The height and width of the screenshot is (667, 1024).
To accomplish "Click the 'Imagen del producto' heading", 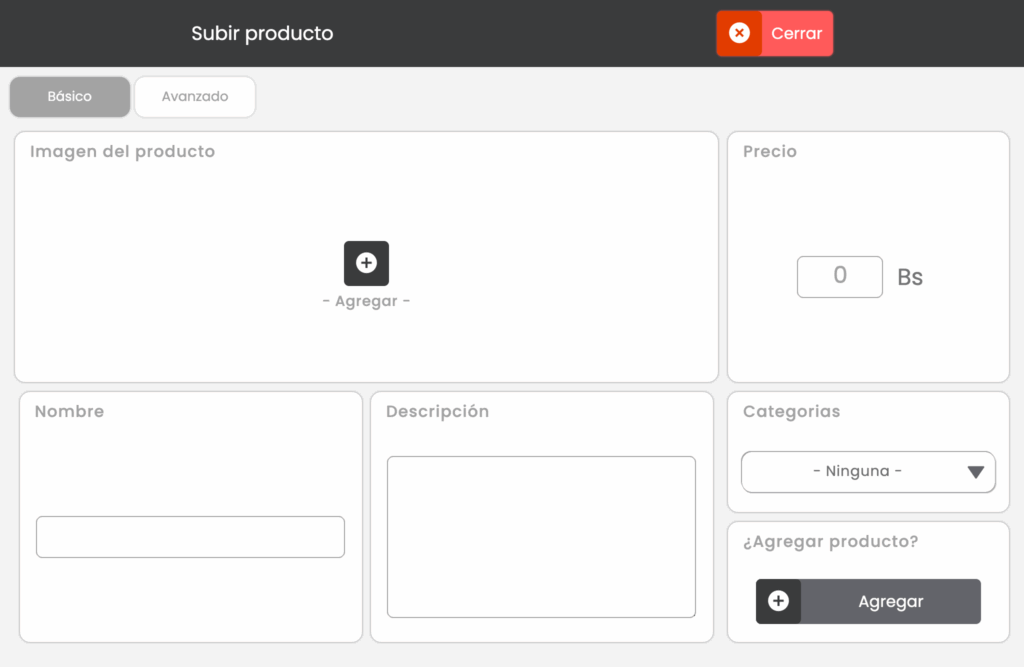I will tap(122, 152).
